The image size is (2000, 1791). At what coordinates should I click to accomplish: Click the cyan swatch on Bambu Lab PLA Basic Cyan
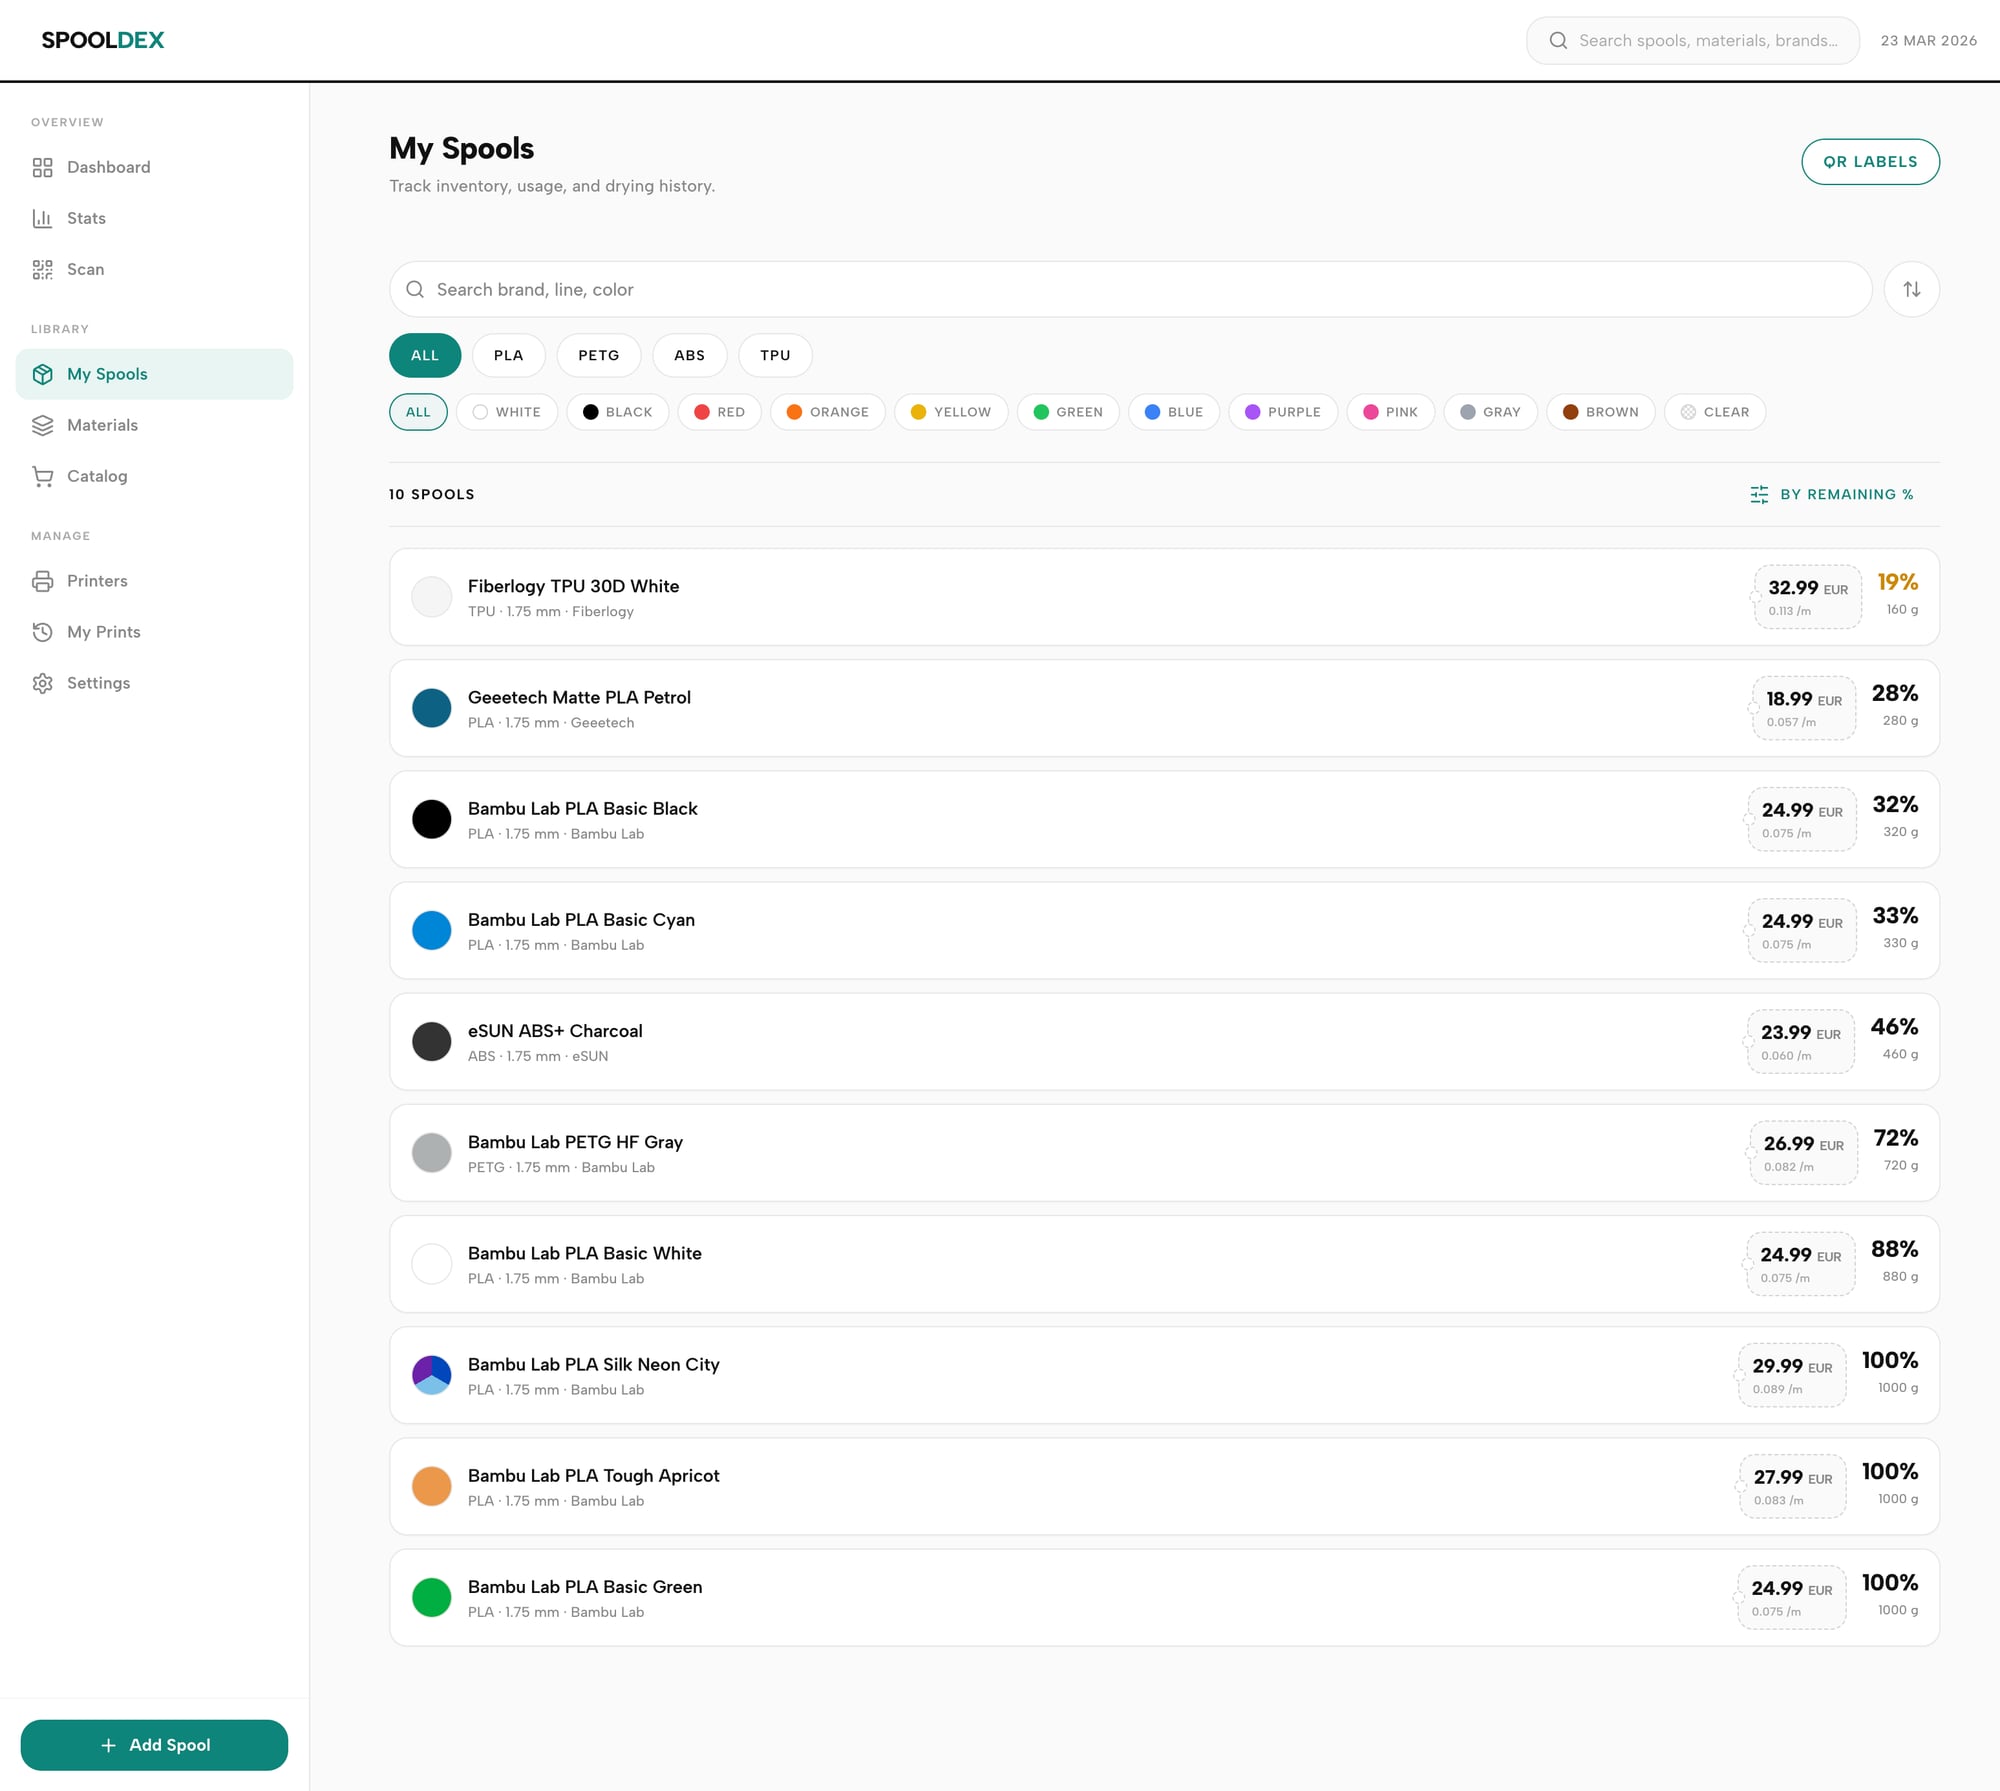431,930
